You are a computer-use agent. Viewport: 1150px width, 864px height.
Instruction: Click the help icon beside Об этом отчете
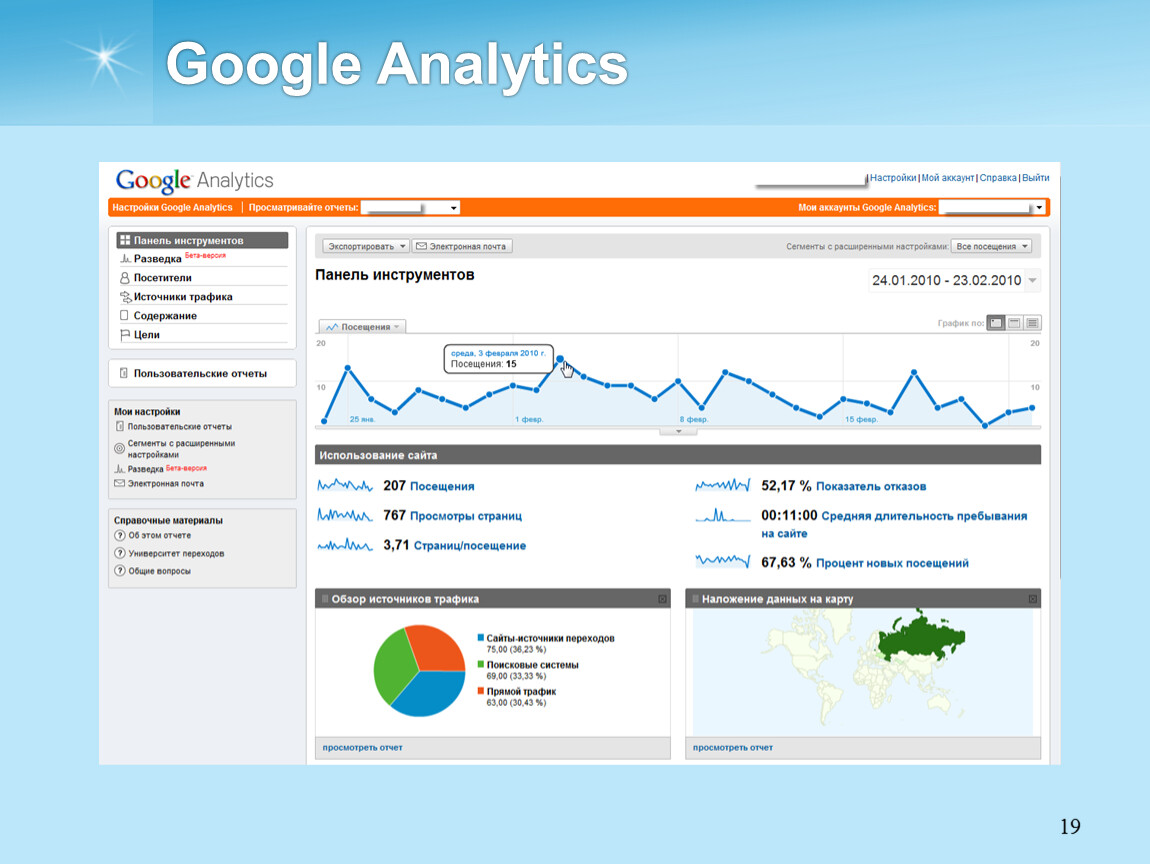pyautogui.click(x=120, y=535)
